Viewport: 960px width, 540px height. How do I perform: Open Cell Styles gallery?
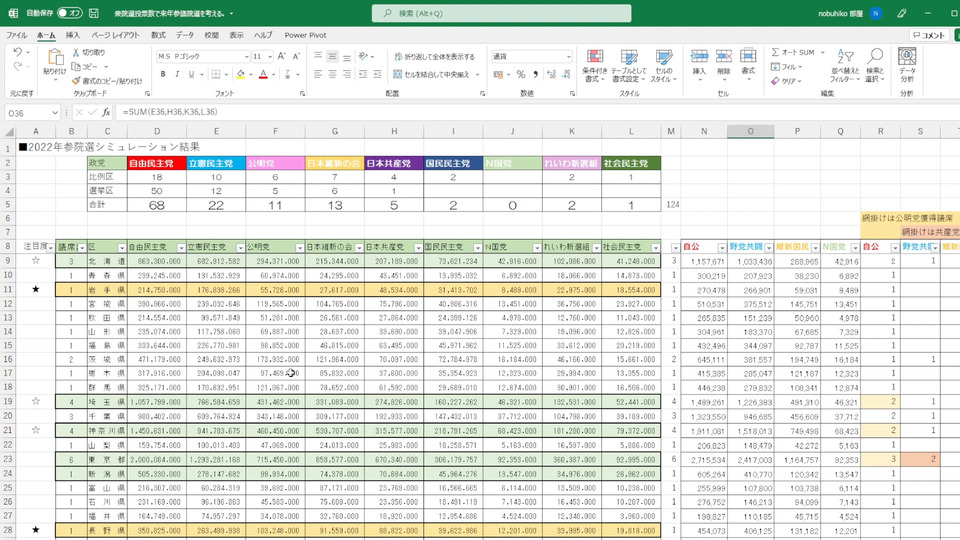click(664, 66)
